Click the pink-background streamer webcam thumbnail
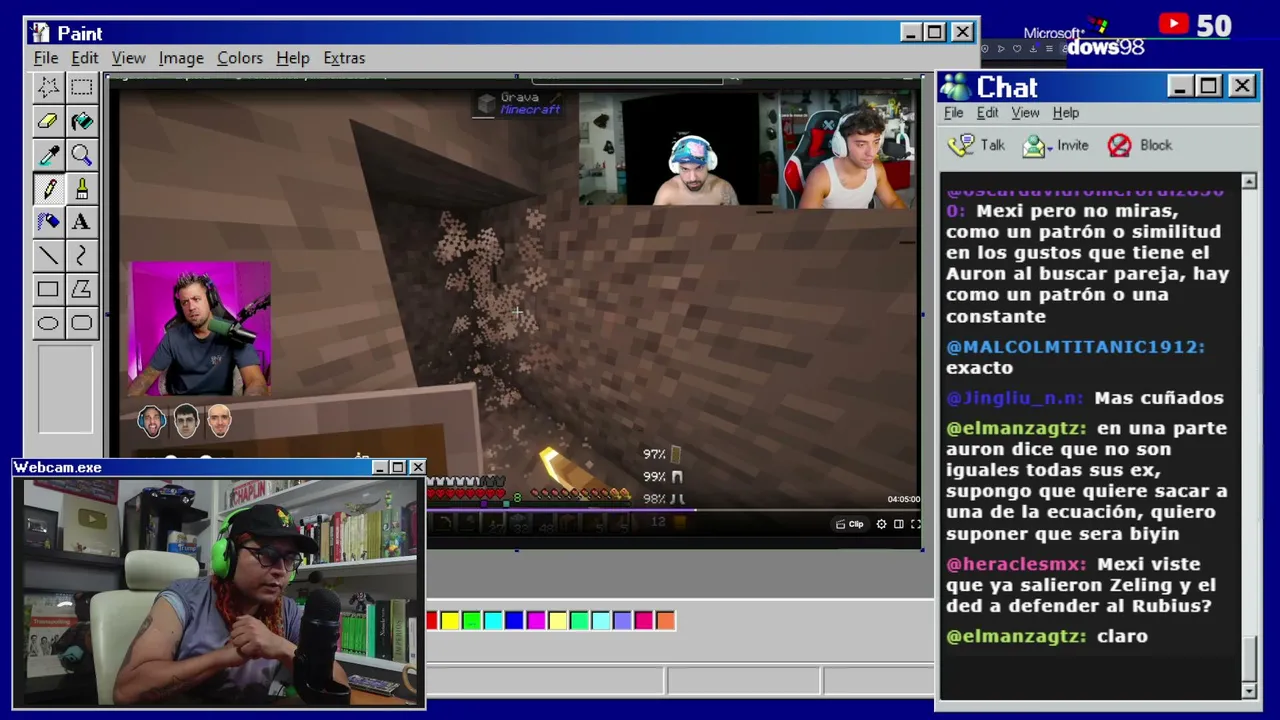Viewport: 1280px width, 720px height. [200, 329]
